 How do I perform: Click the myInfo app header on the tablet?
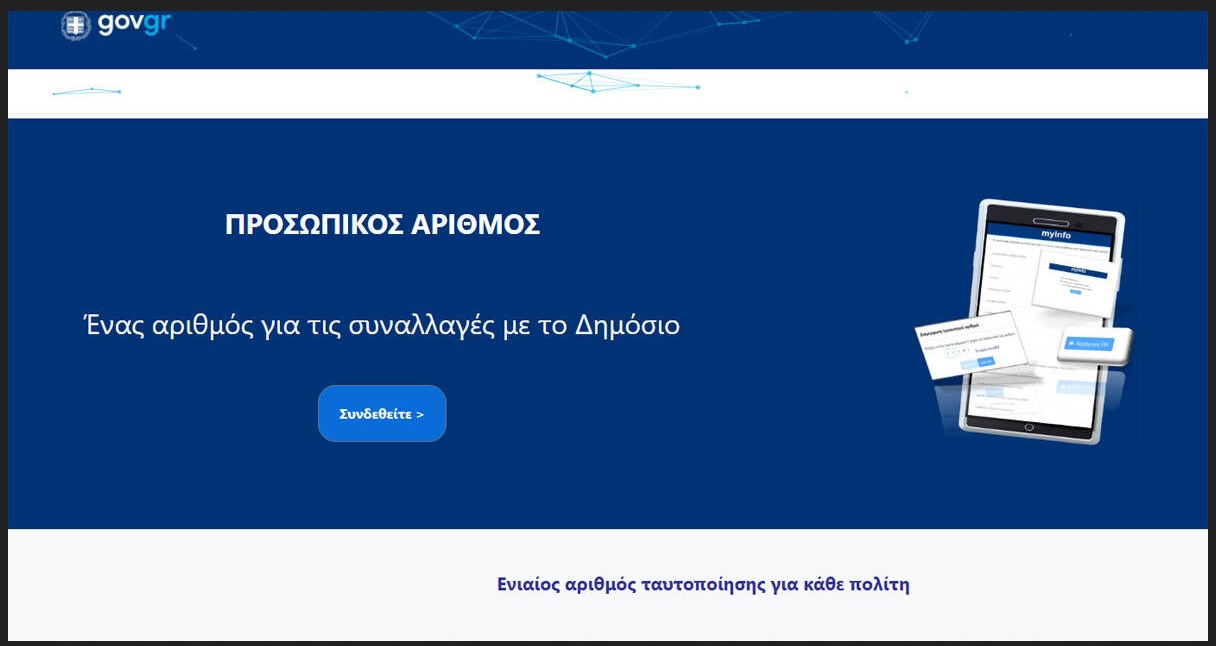1056,235
